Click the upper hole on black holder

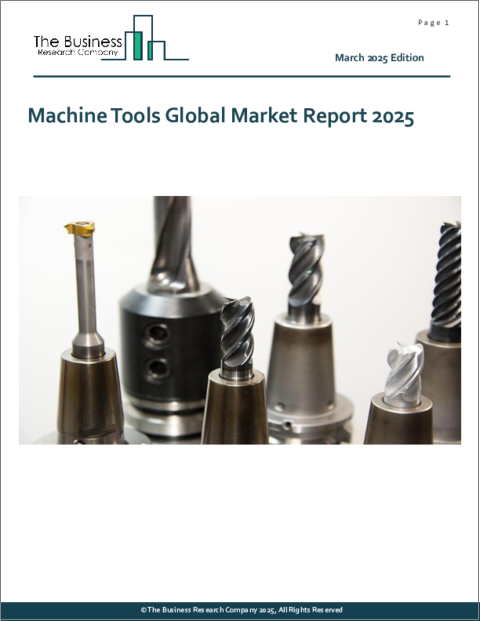point(156,333)
